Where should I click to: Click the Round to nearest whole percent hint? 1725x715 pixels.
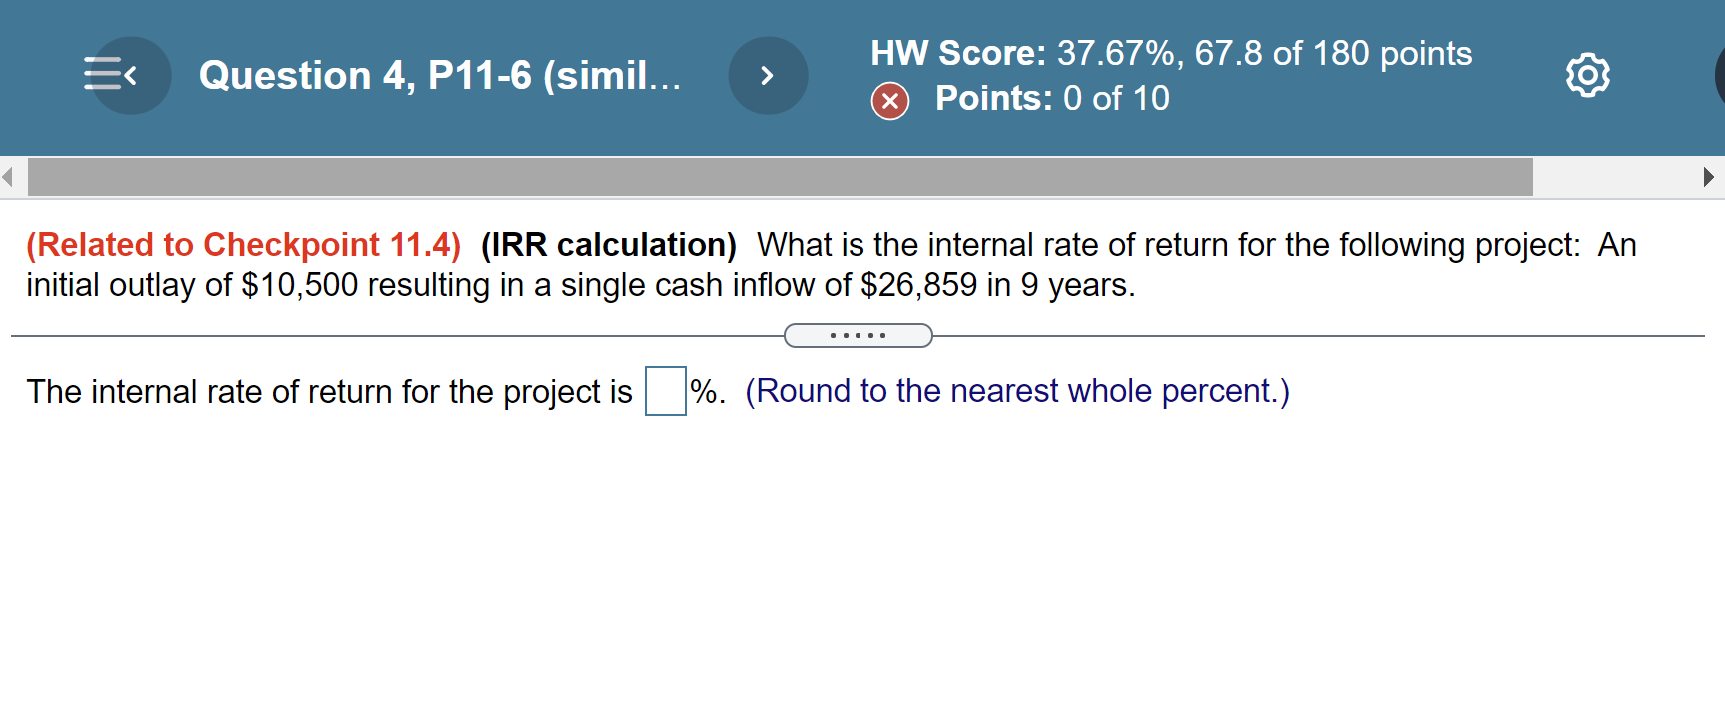click(x=1018, y=391)
